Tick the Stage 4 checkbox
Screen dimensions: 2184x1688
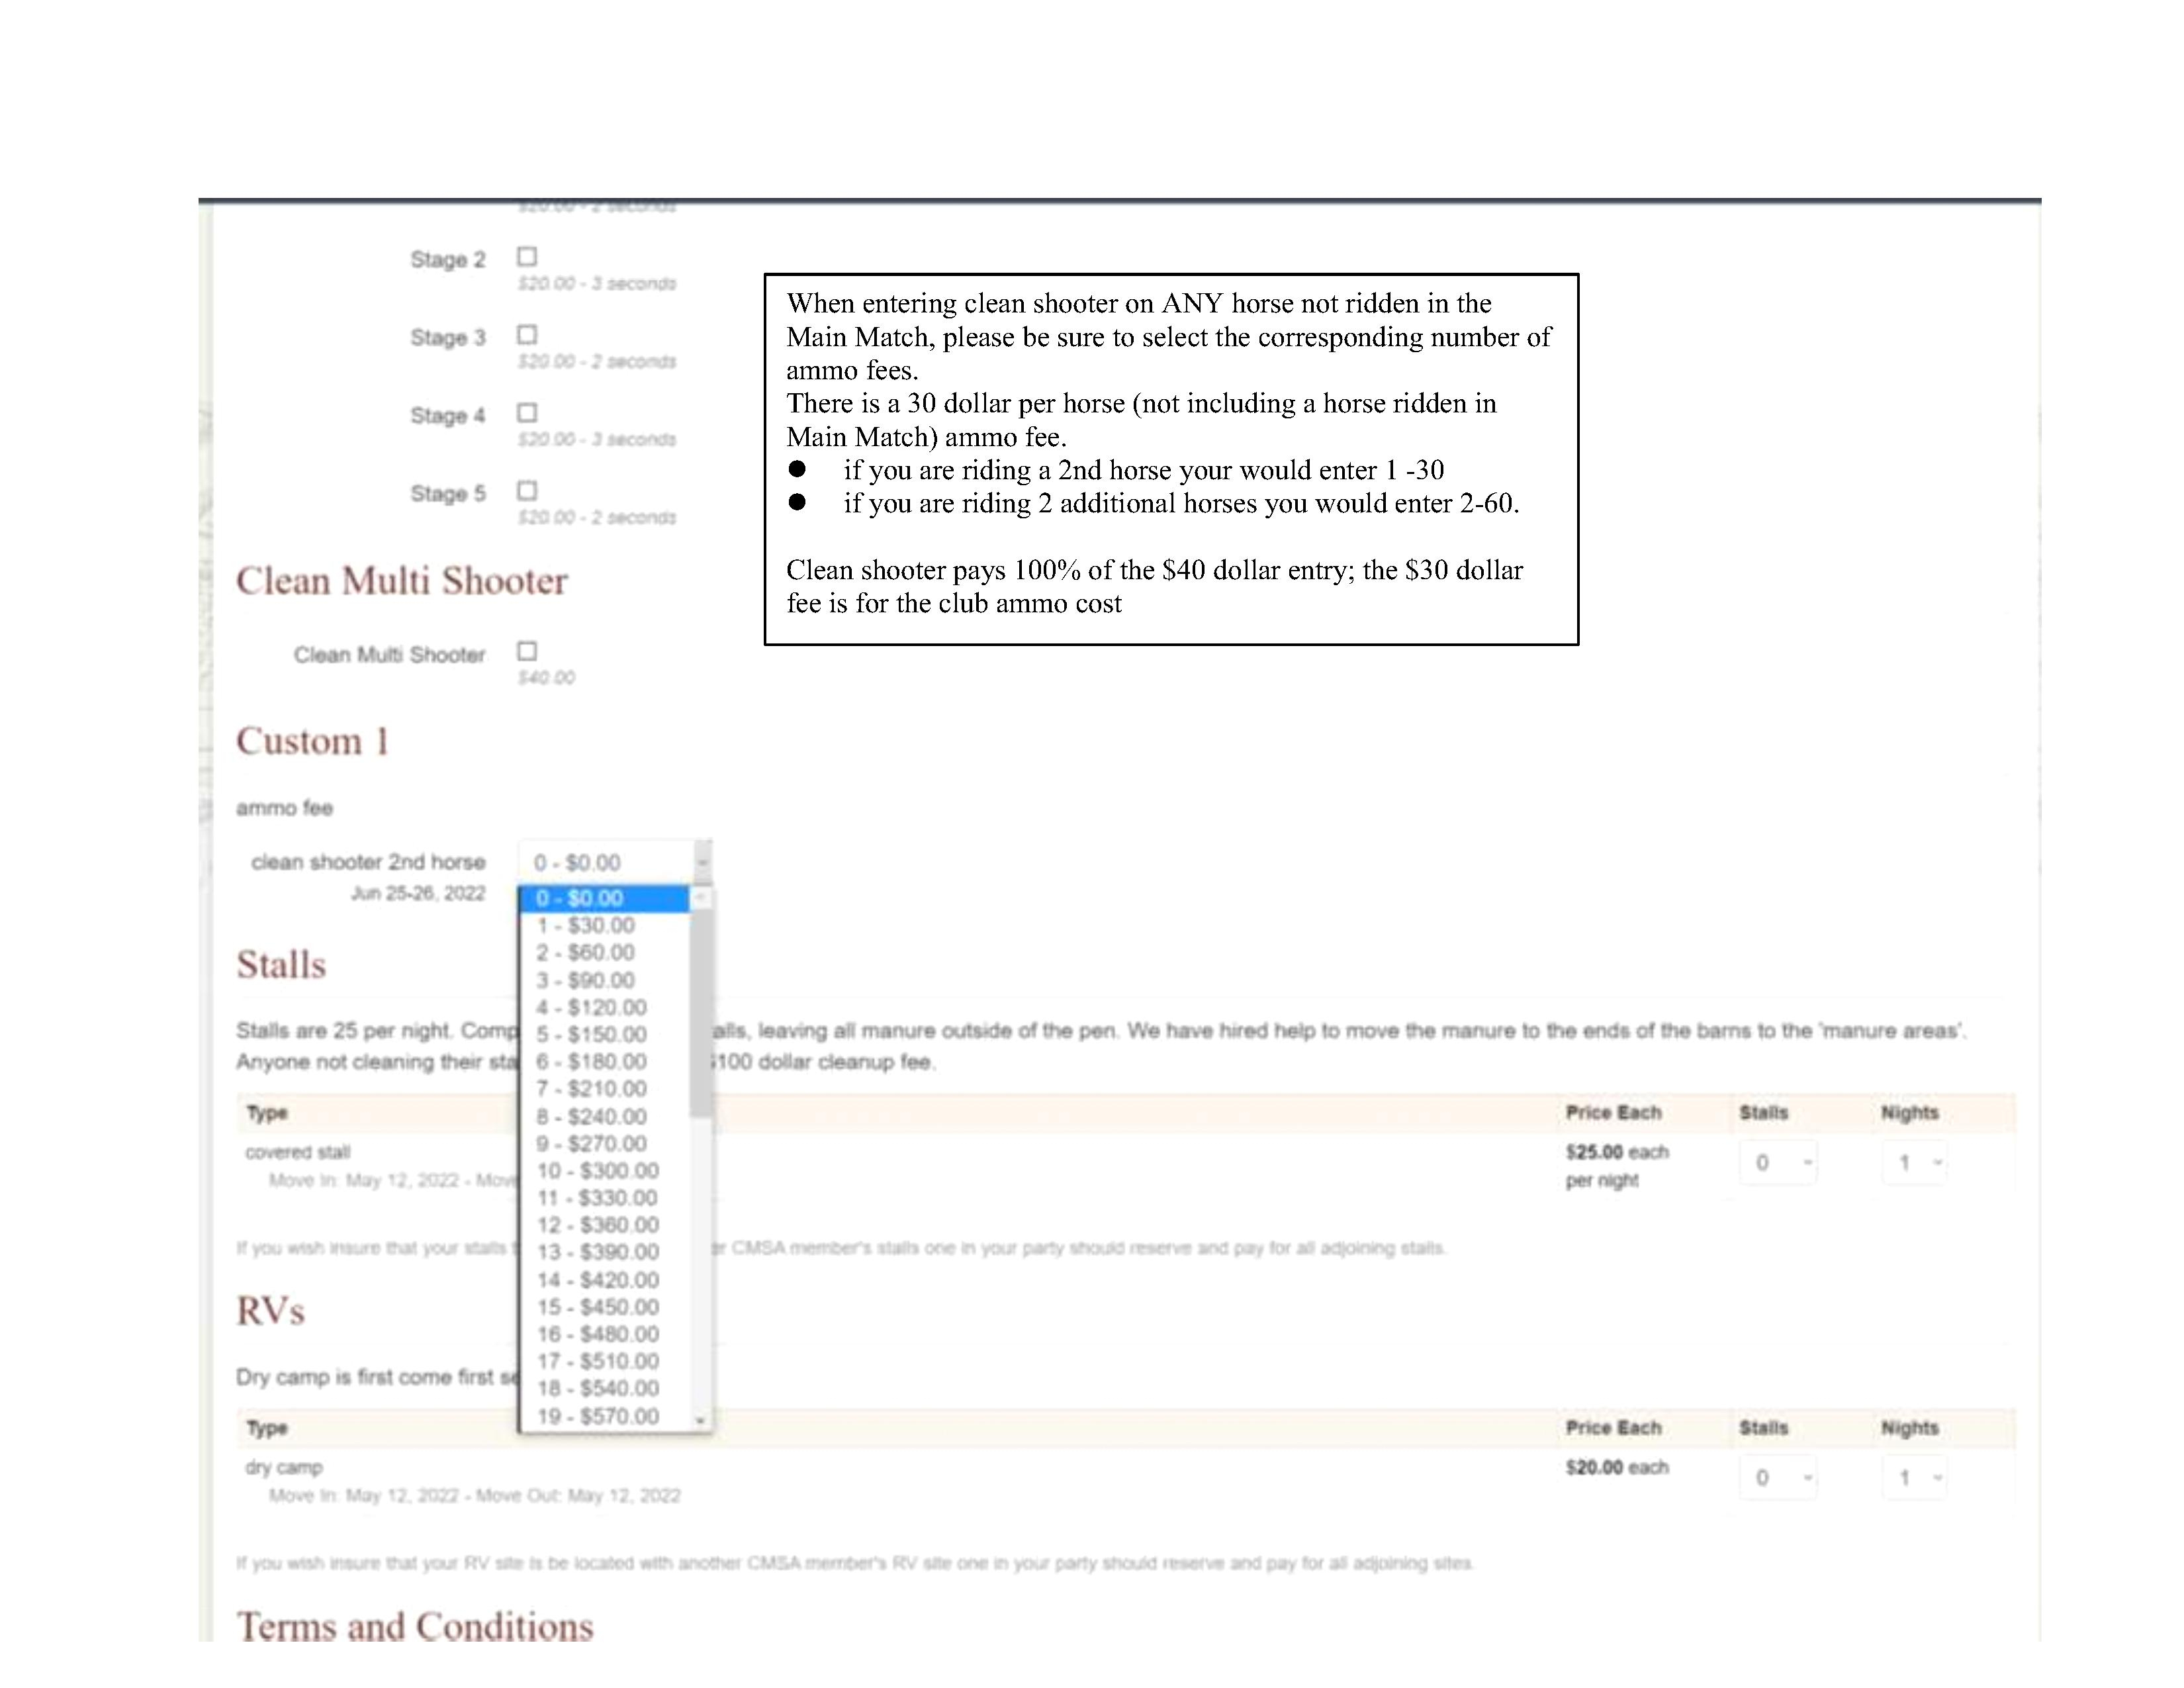[527, 413]
